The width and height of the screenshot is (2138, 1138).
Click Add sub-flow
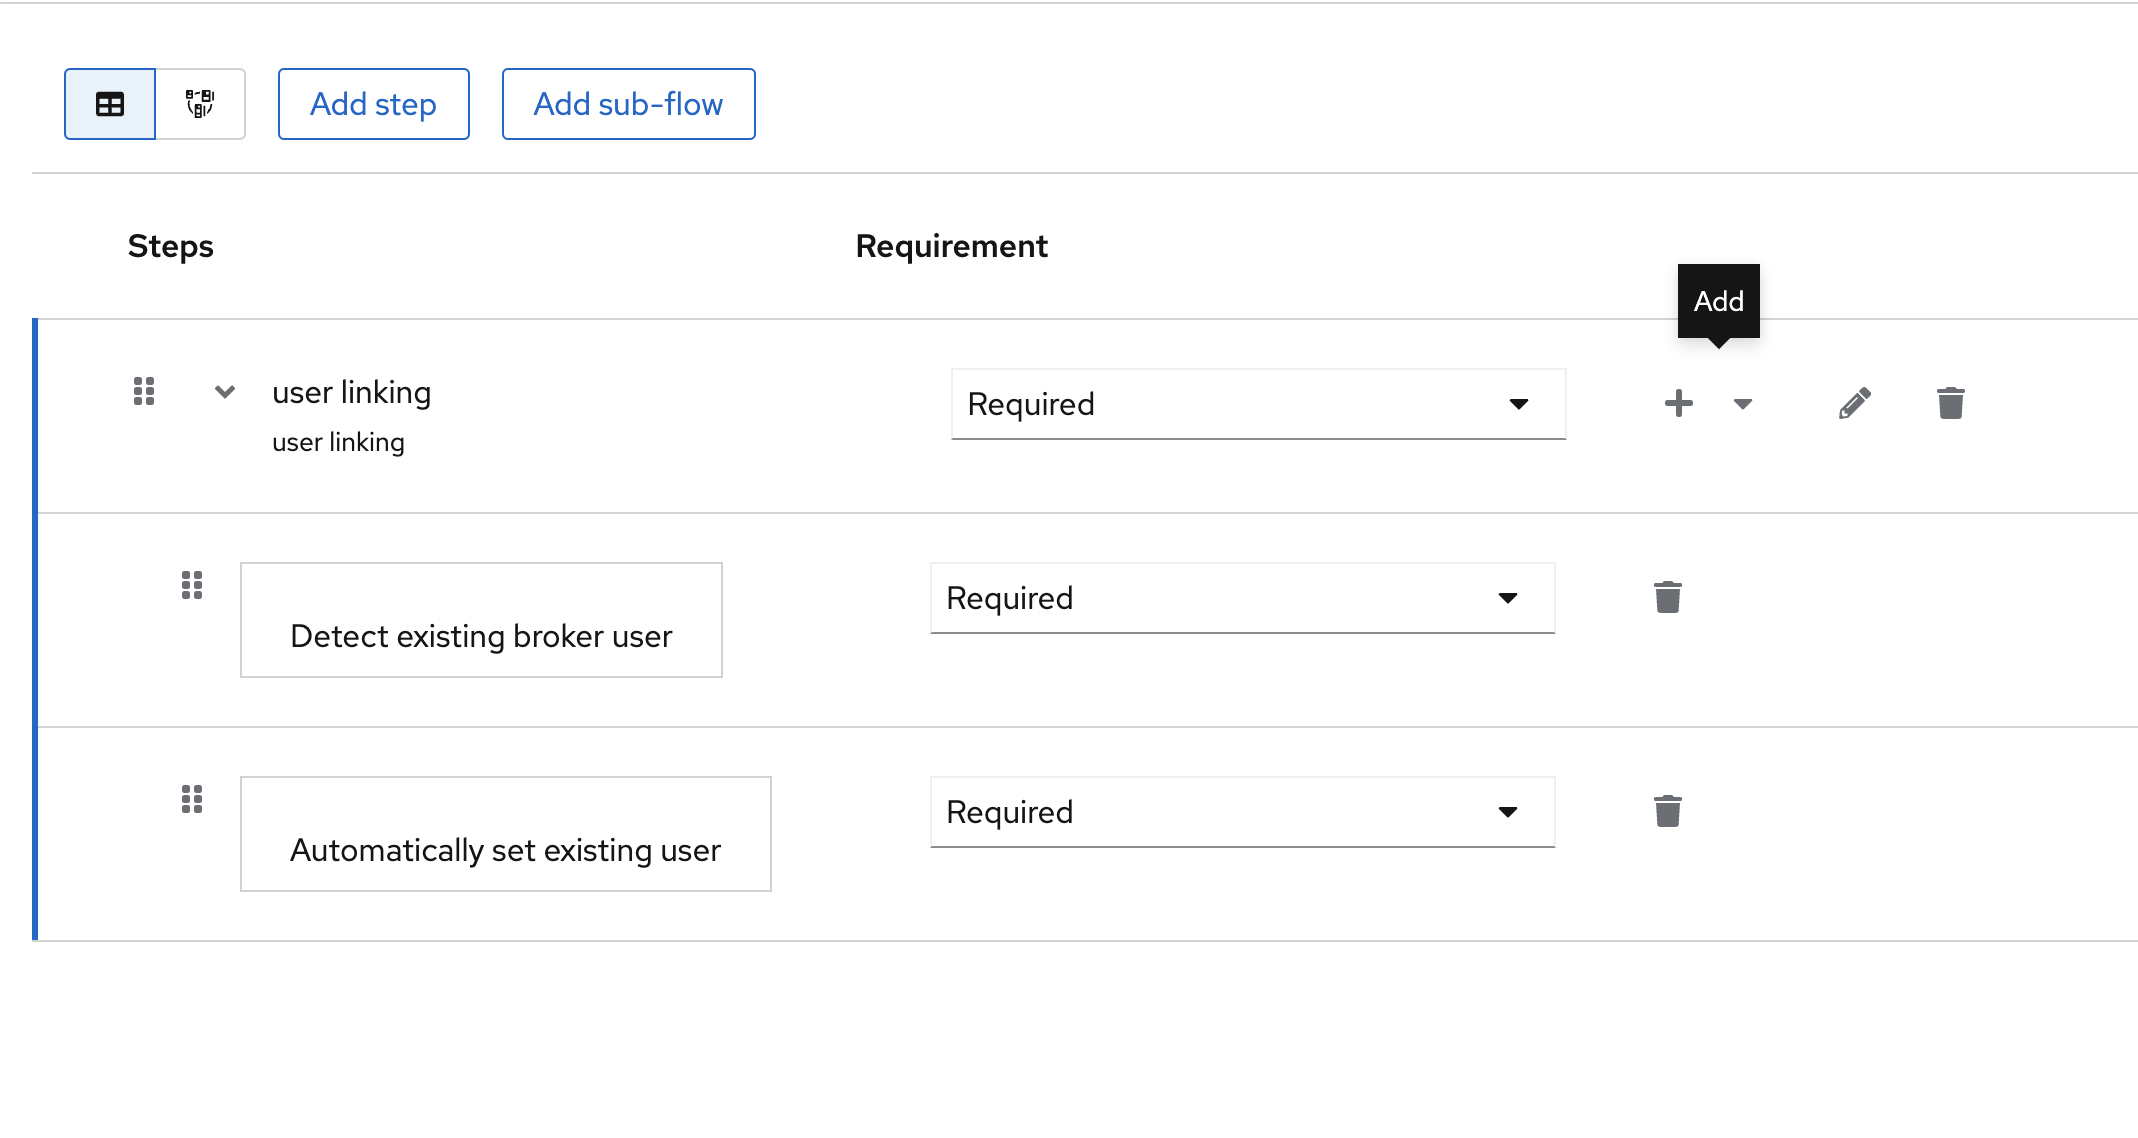(x=628, y=103)
